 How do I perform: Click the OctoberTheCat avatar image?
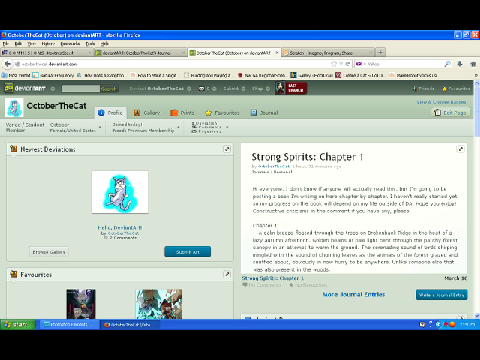[14, 107]
